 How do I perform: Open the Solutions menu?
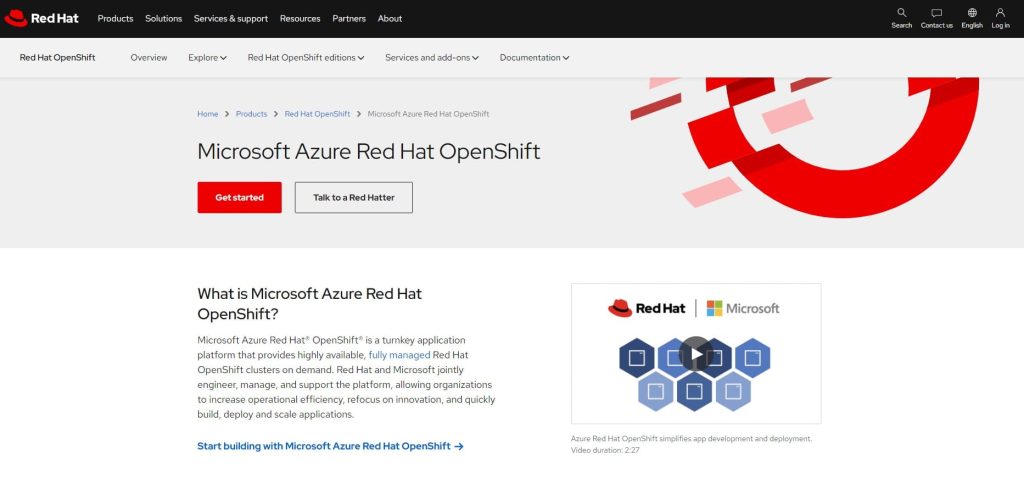click(x=164, y=18)
